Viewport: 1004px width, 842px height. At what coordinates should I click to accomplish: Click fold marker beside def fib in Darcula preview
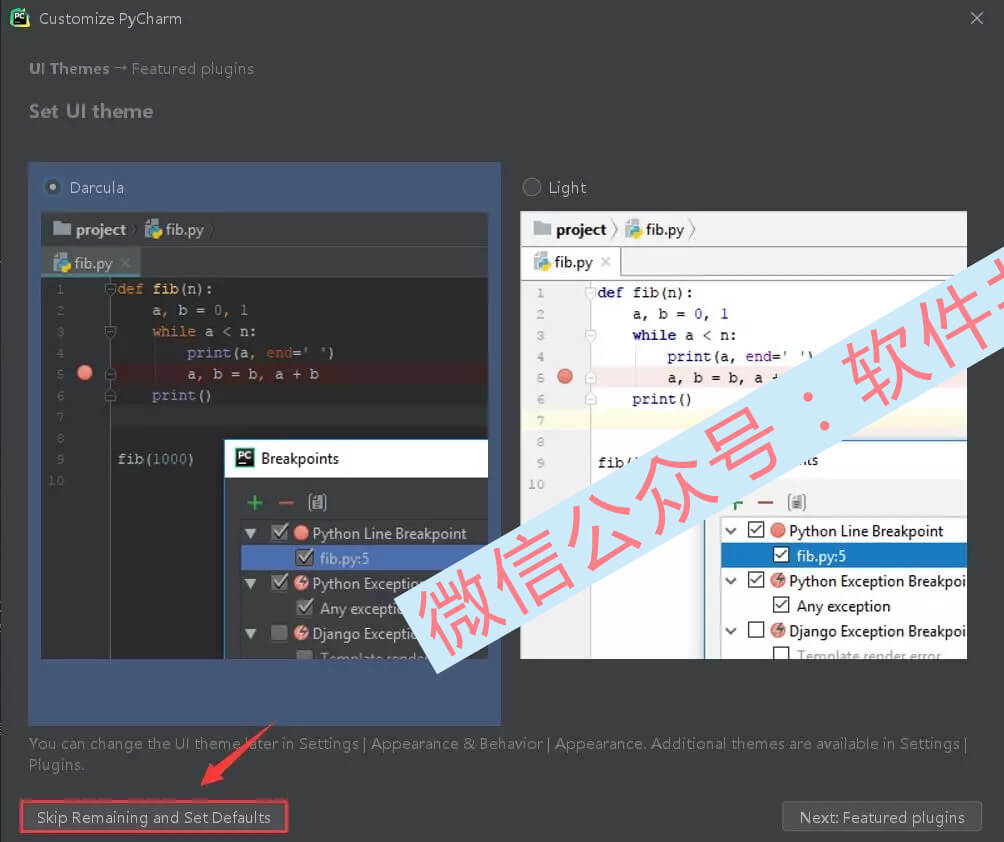(109, 289)
